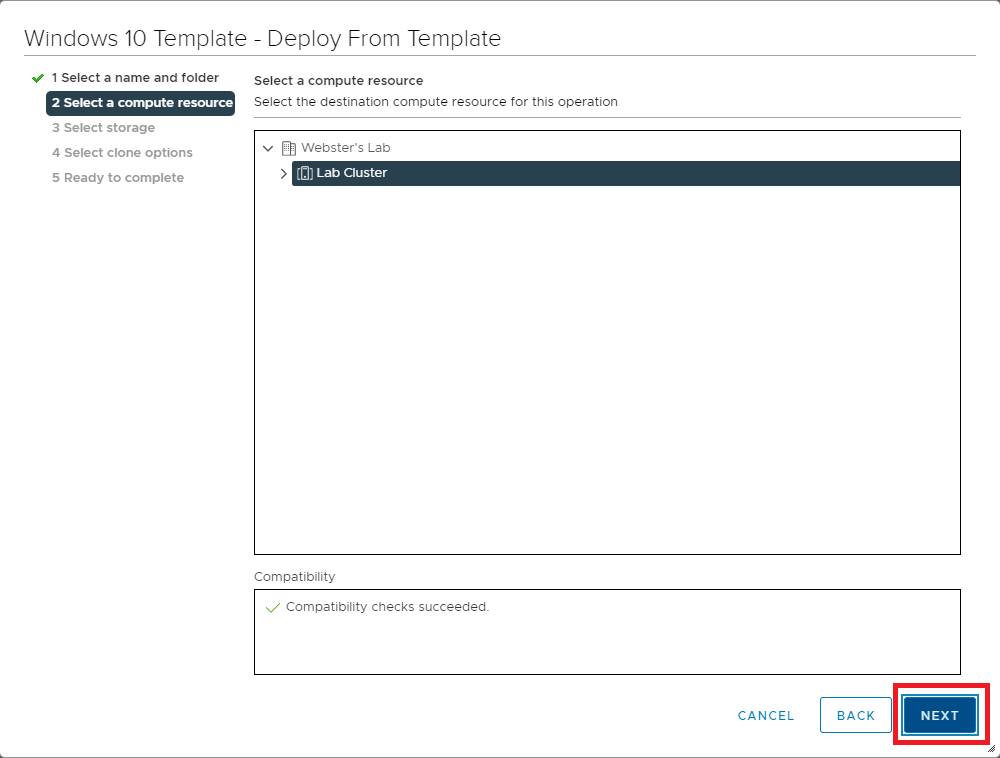Proceed with the Next button

point(939,716)
